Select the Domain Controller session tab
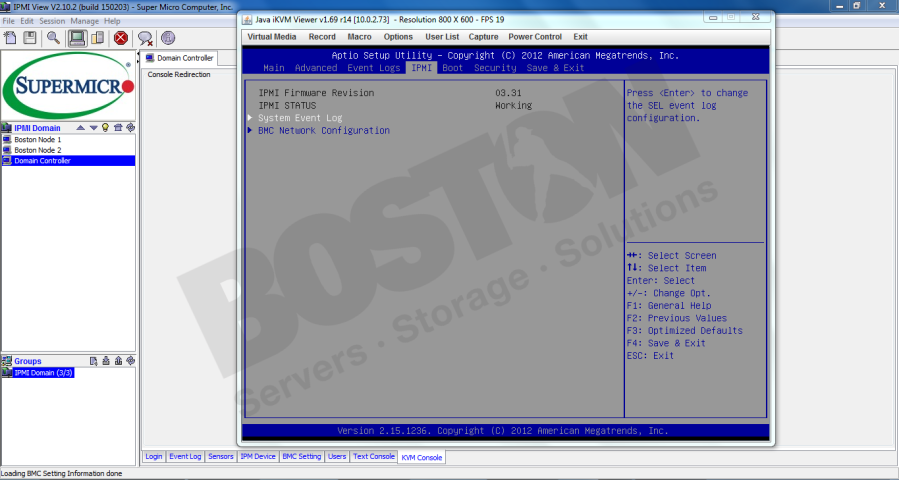This screenshot has height=480, width=899. 179,58
